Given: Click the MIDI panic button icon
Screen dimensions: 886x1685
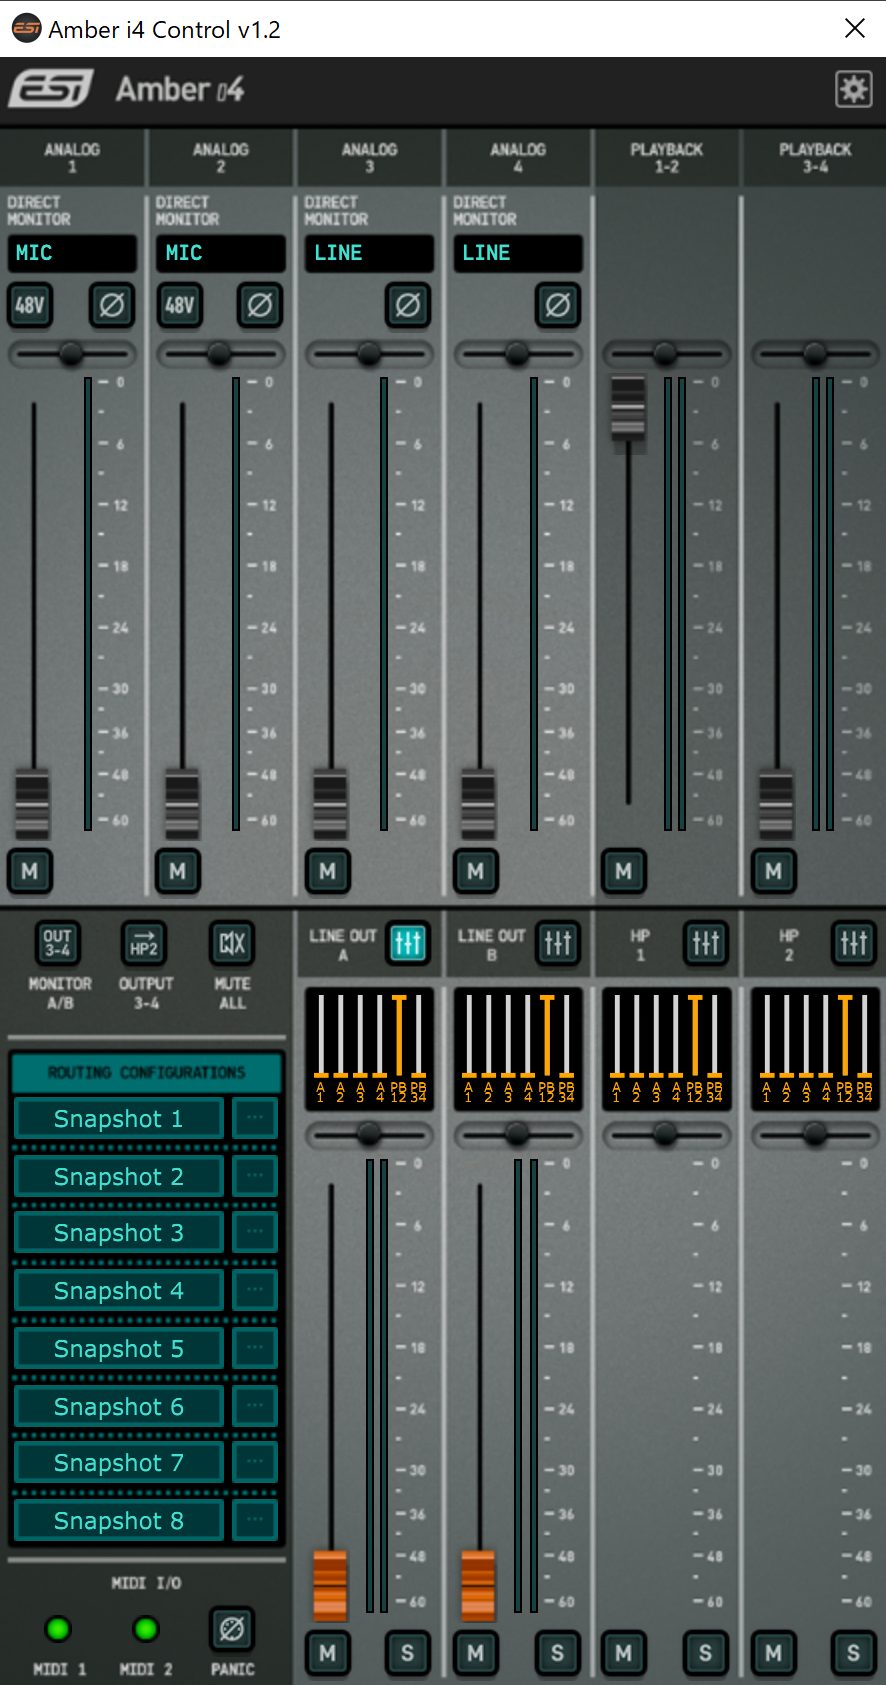Looking at the screenshot, I should (x=232, y=1629).
